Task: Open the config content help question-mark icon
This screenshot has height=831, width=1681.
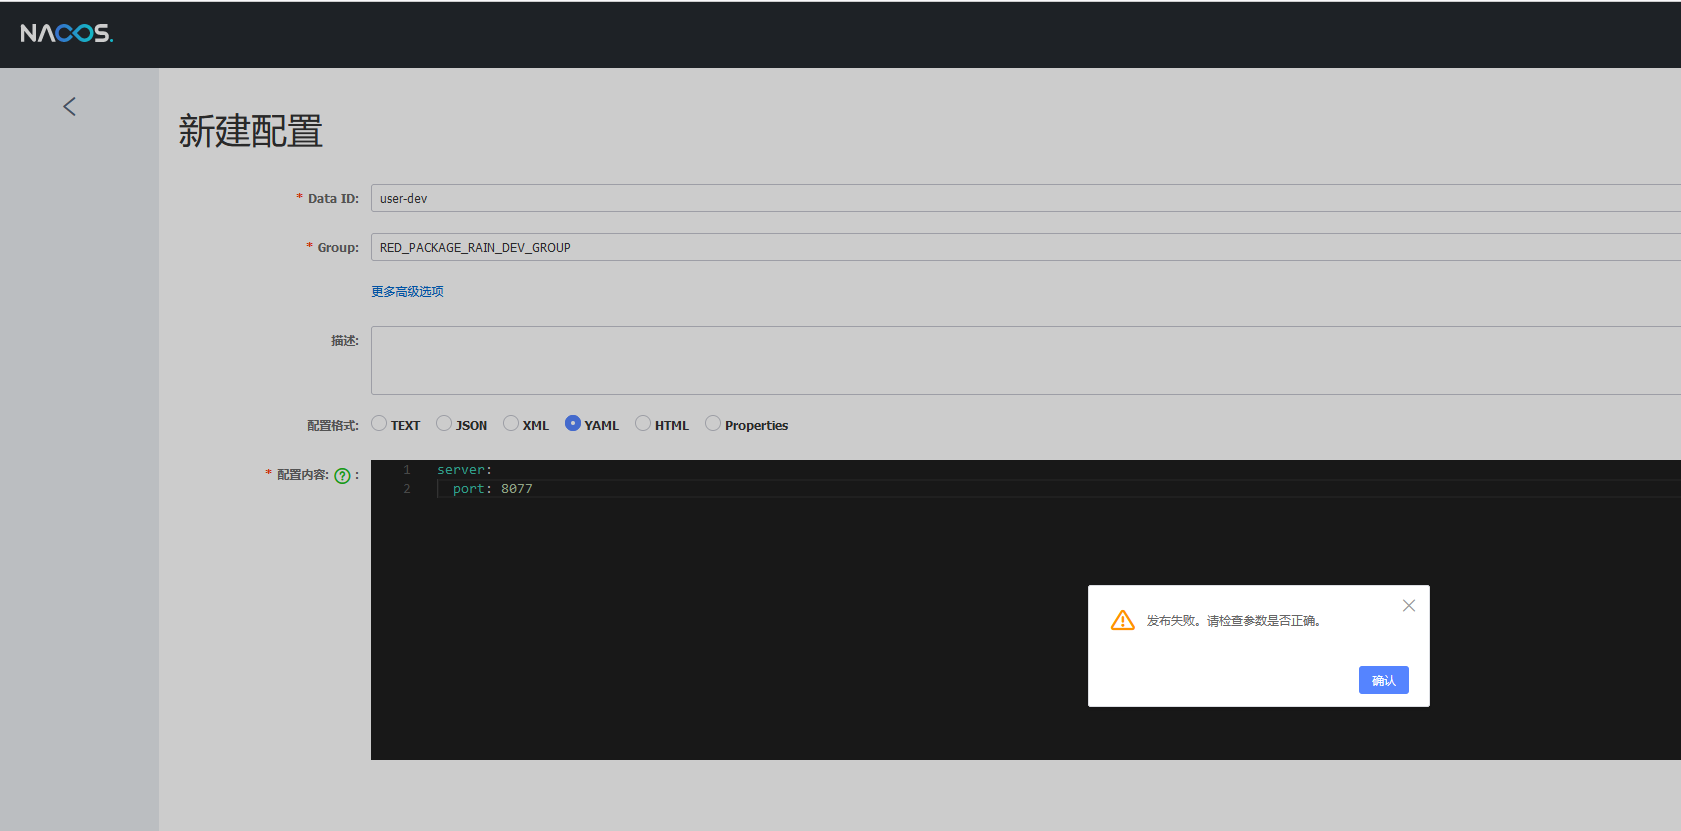Action: [342, 476]
